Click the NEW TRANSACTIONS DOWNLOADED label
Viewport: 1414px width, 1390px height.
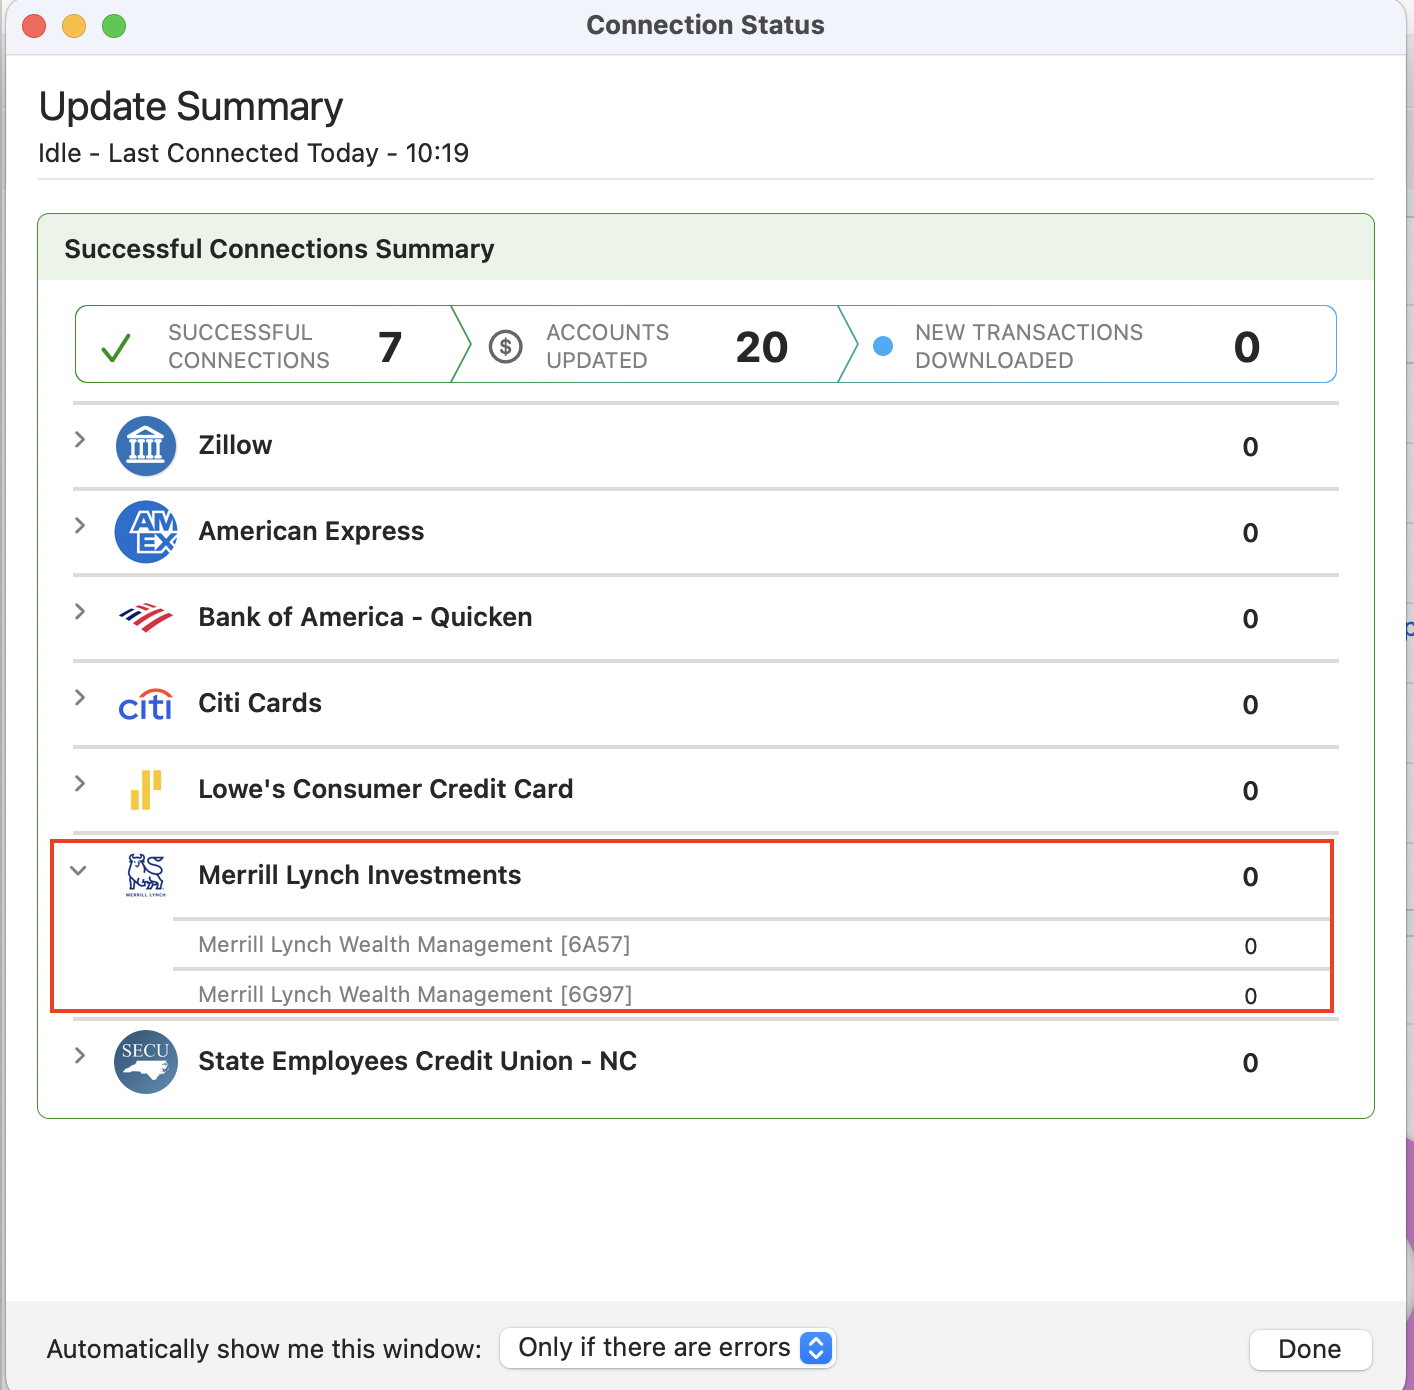[x=1029, y=346]
